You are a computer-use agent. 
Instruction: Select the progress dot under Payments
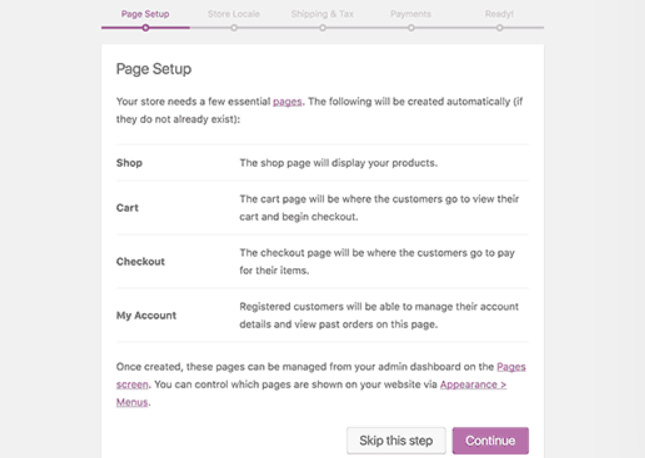411,28
